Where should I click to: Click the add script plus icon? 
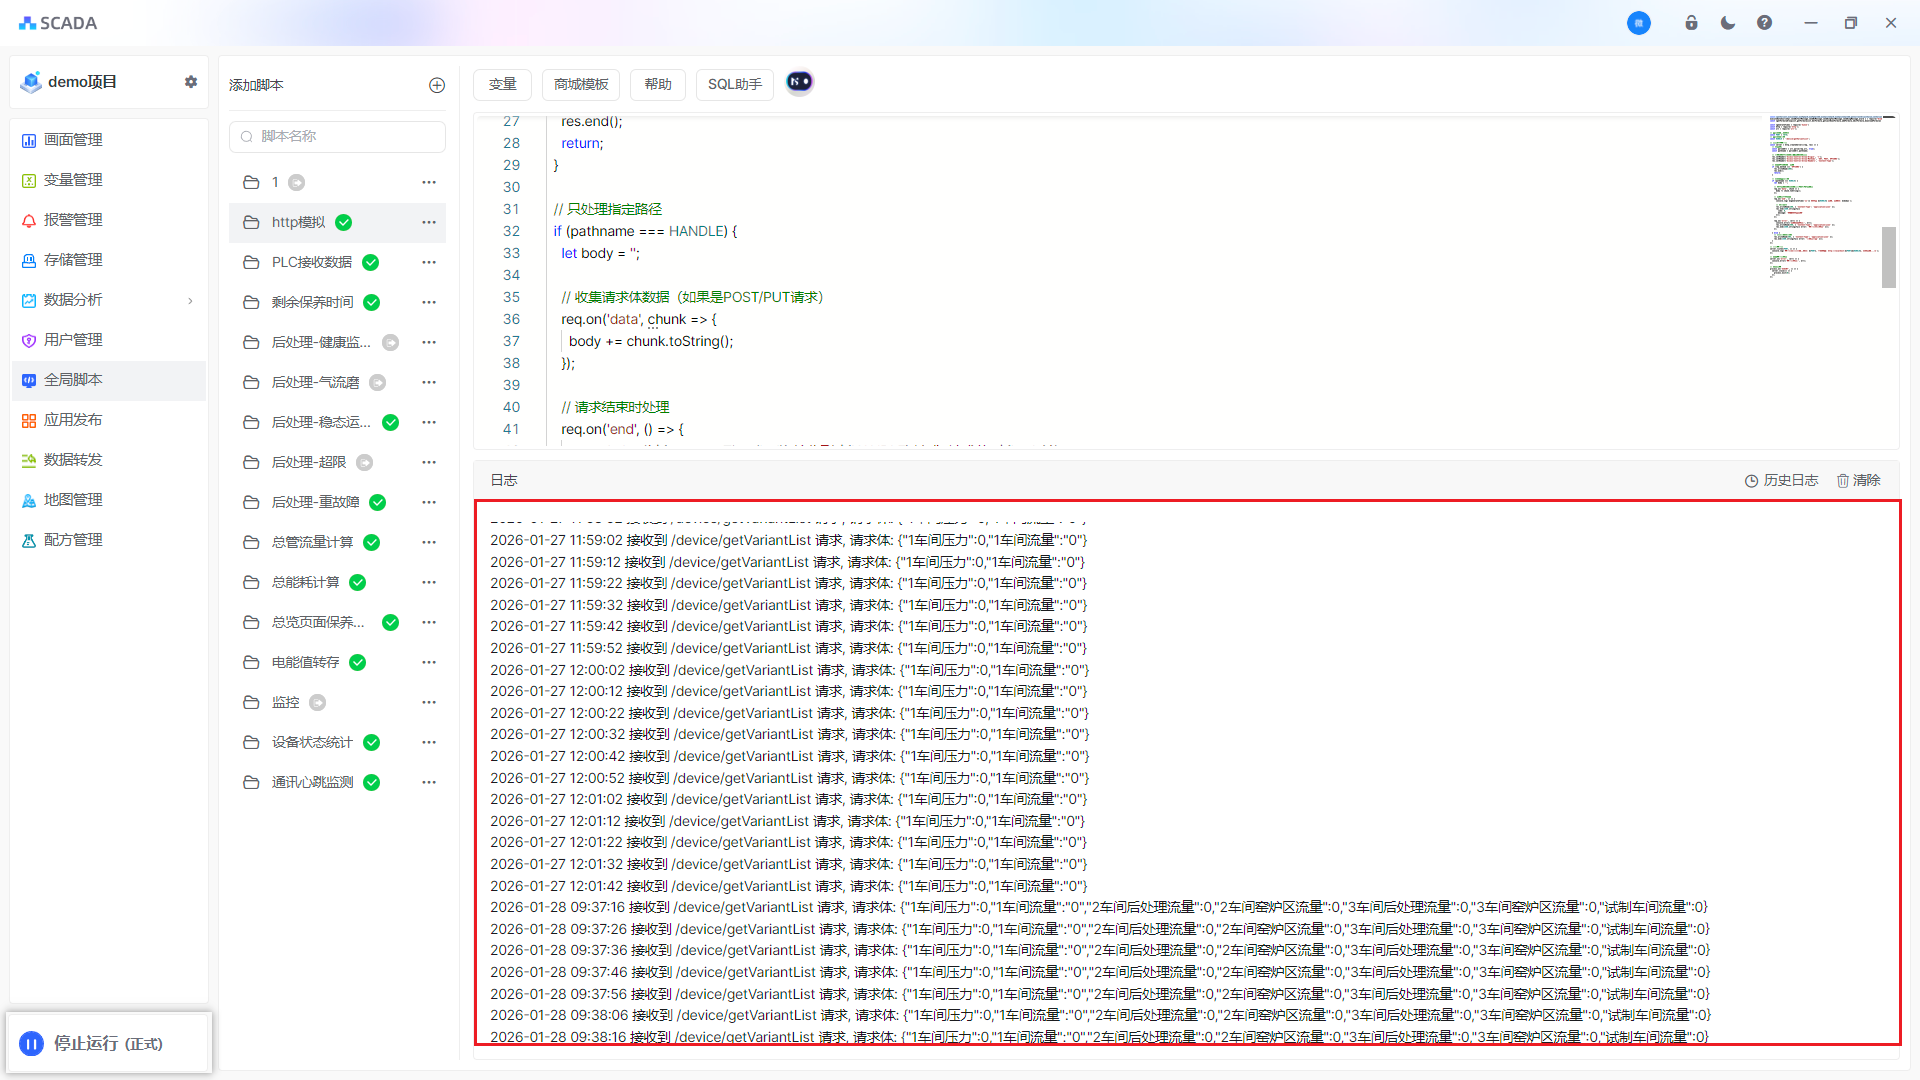click(437, 85)
